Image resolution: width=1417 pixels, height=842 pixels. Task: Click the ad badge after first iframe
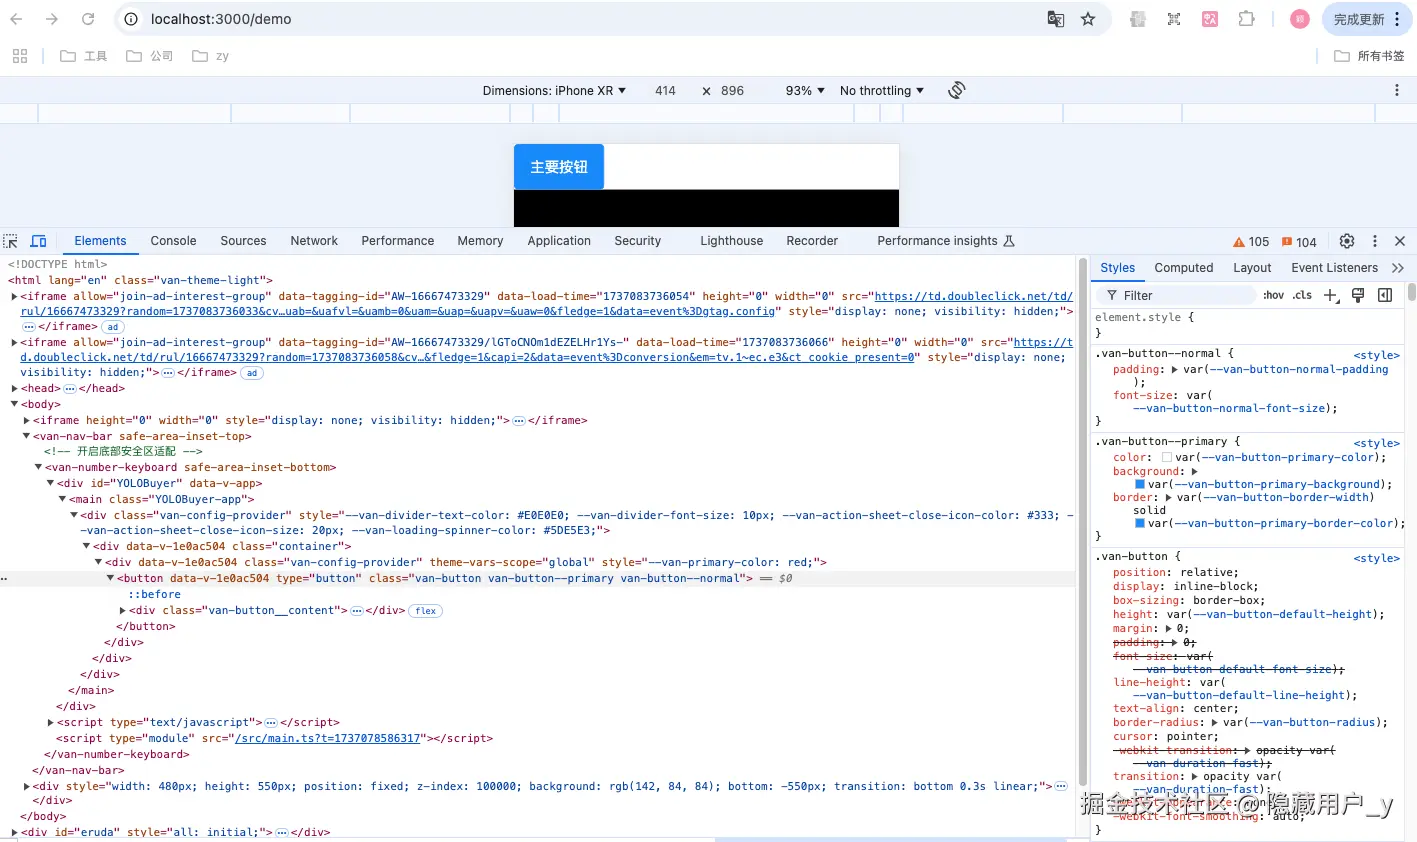point(113,327)
